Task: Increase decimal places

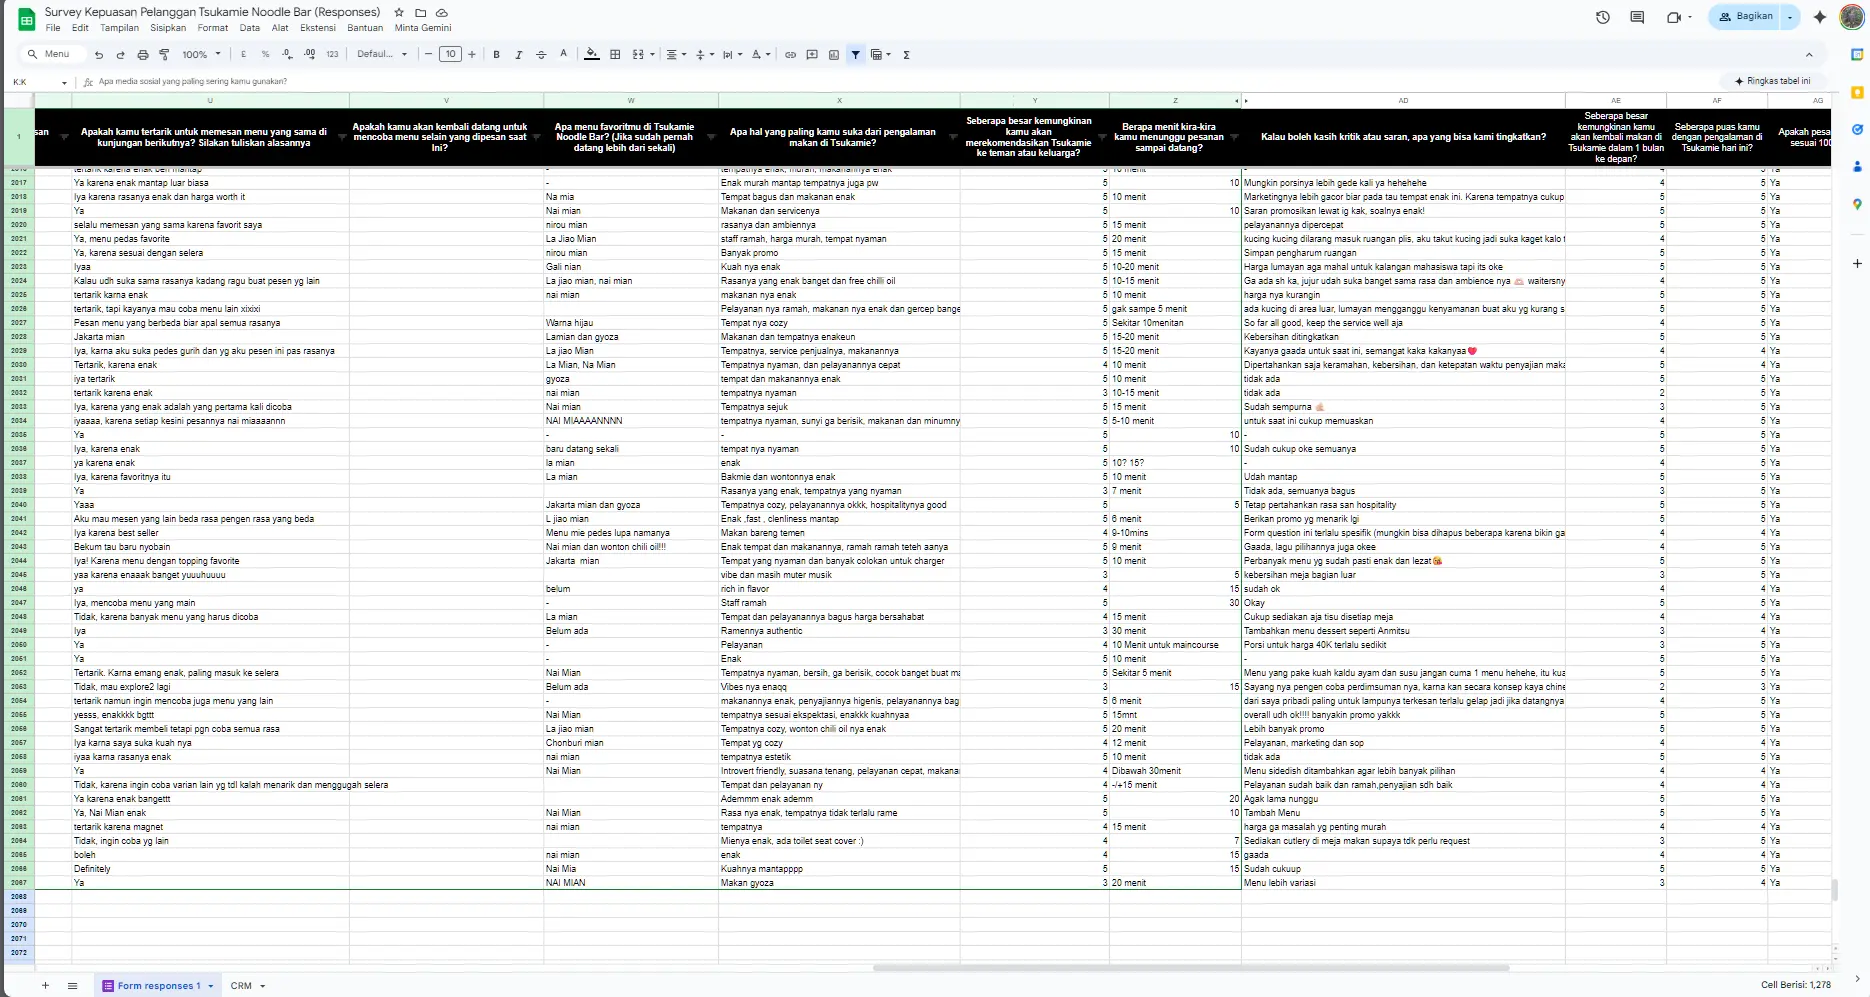Action: tap(309, 55)
